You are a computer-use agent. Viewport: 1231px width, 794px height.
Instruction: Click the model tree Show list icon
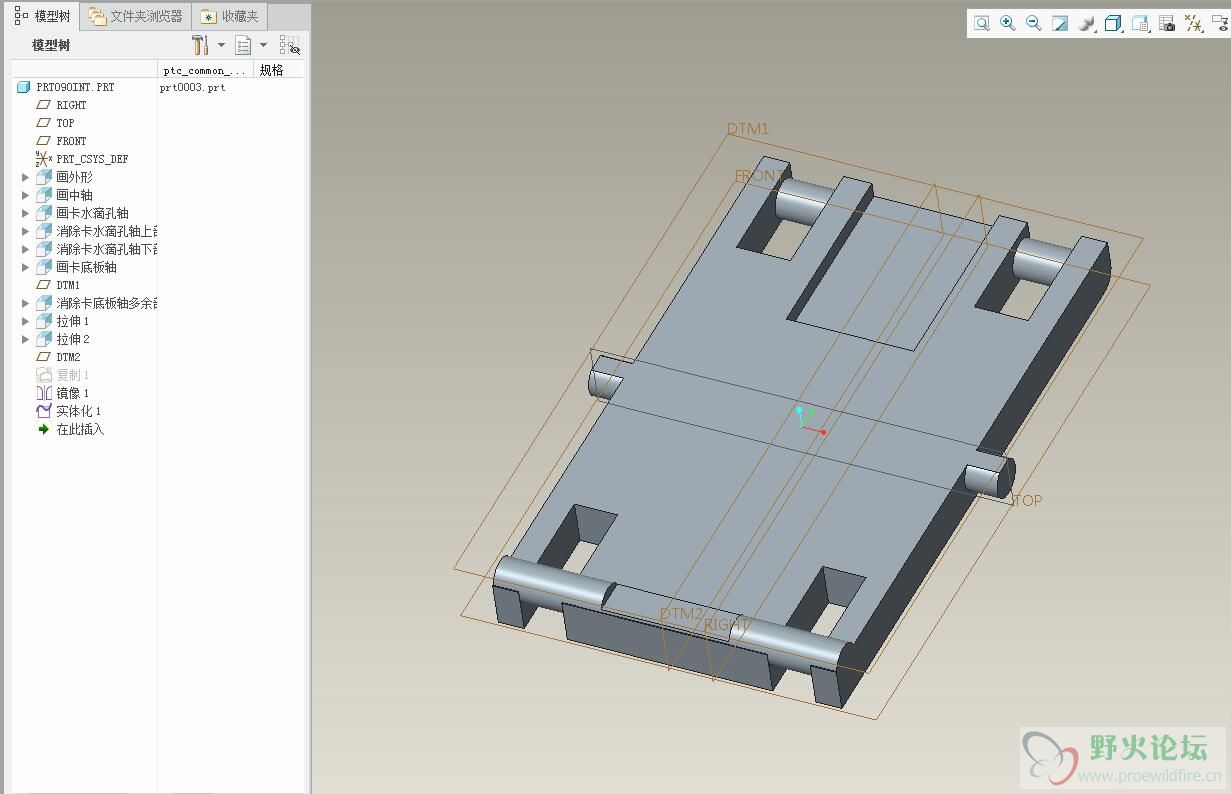point(243,45)
